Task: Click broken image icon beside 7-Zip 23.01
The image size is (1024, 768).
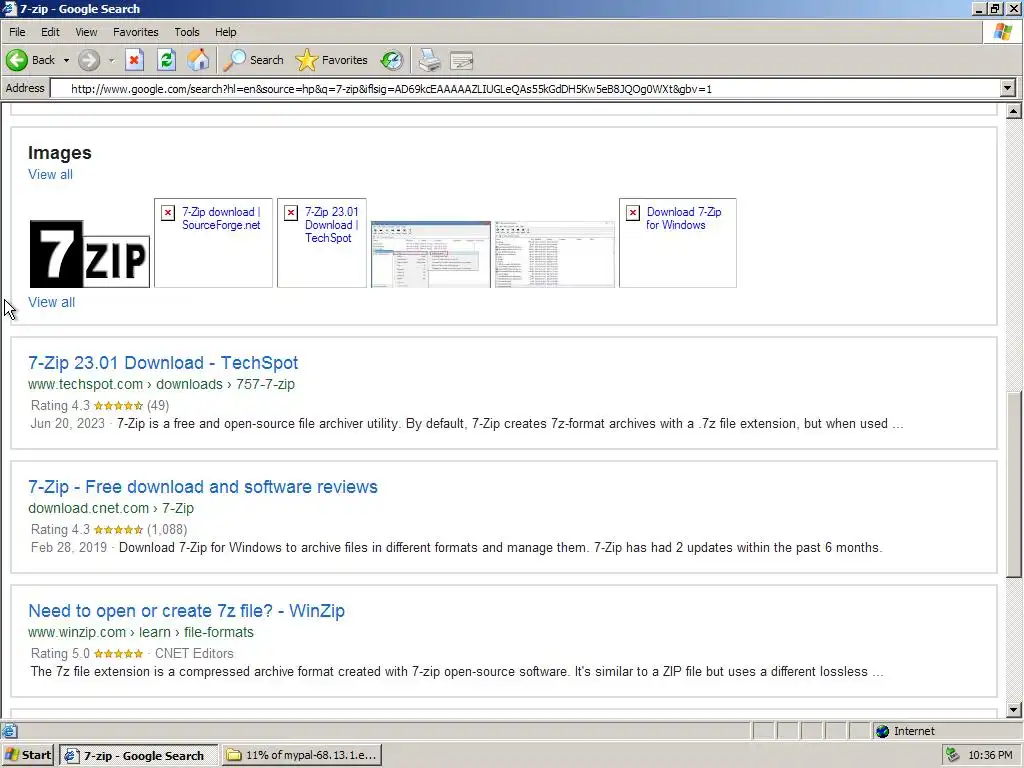Action: (291, 213)
